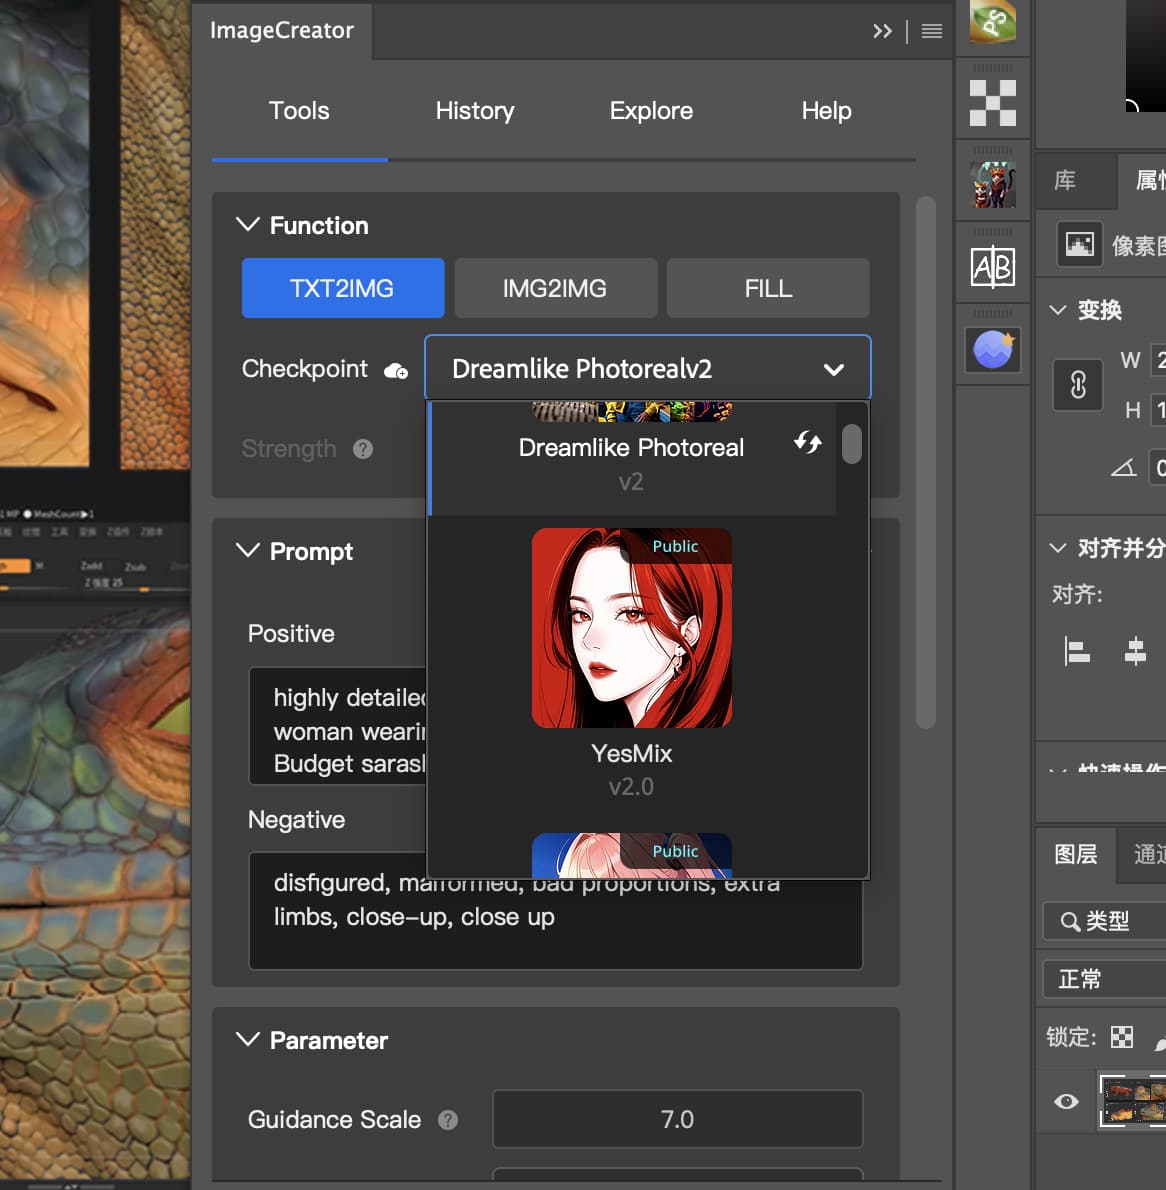The height and width of the screenshot is (1190, 1166).
Task: Click the Guidance Scale help icon
Action: [448, 1120]
